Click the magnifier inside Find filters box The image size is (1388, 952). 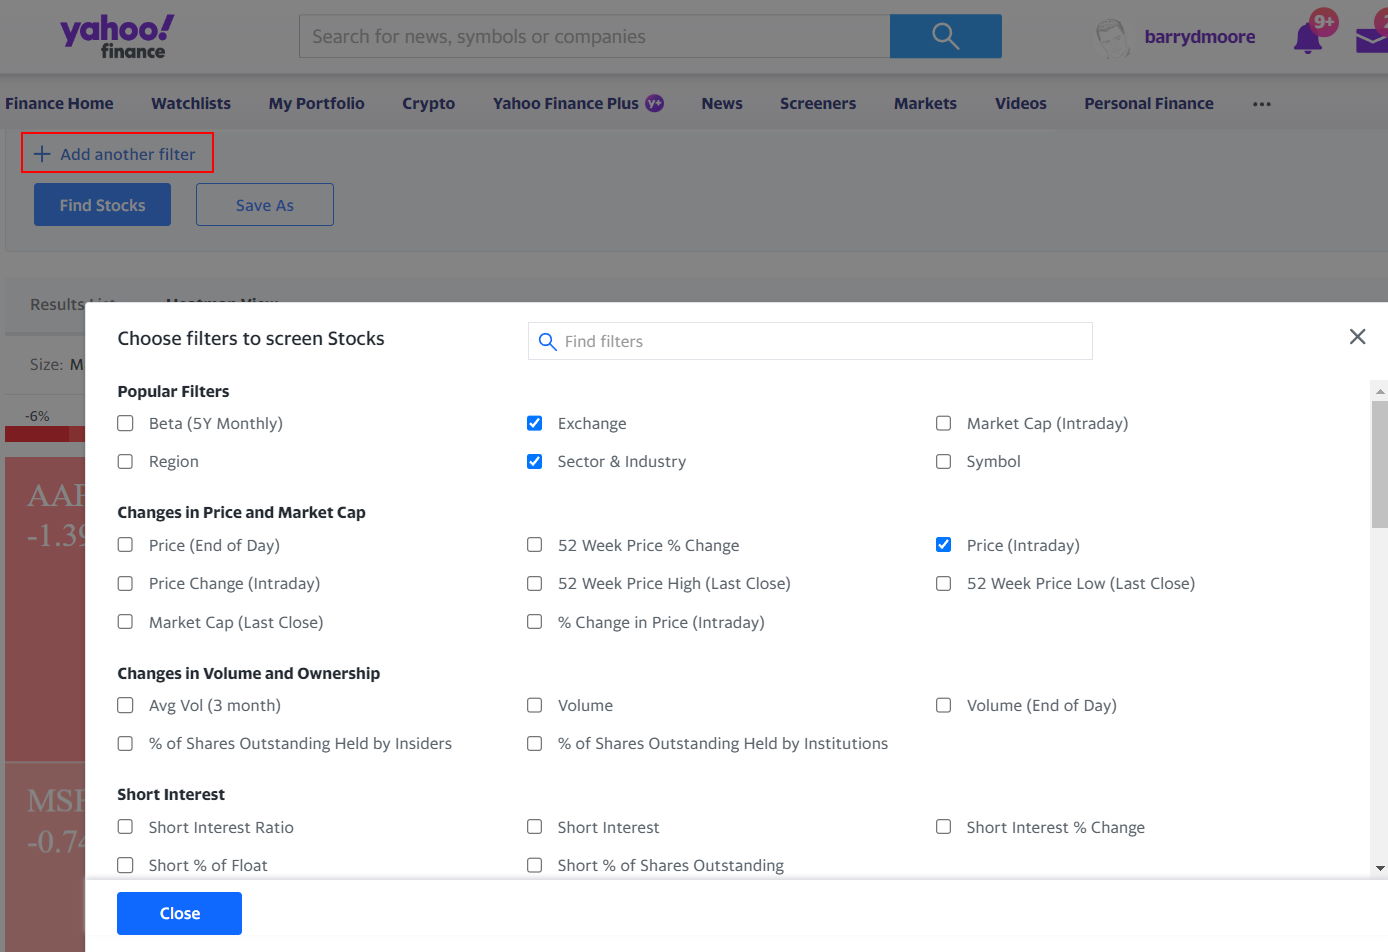547,341
